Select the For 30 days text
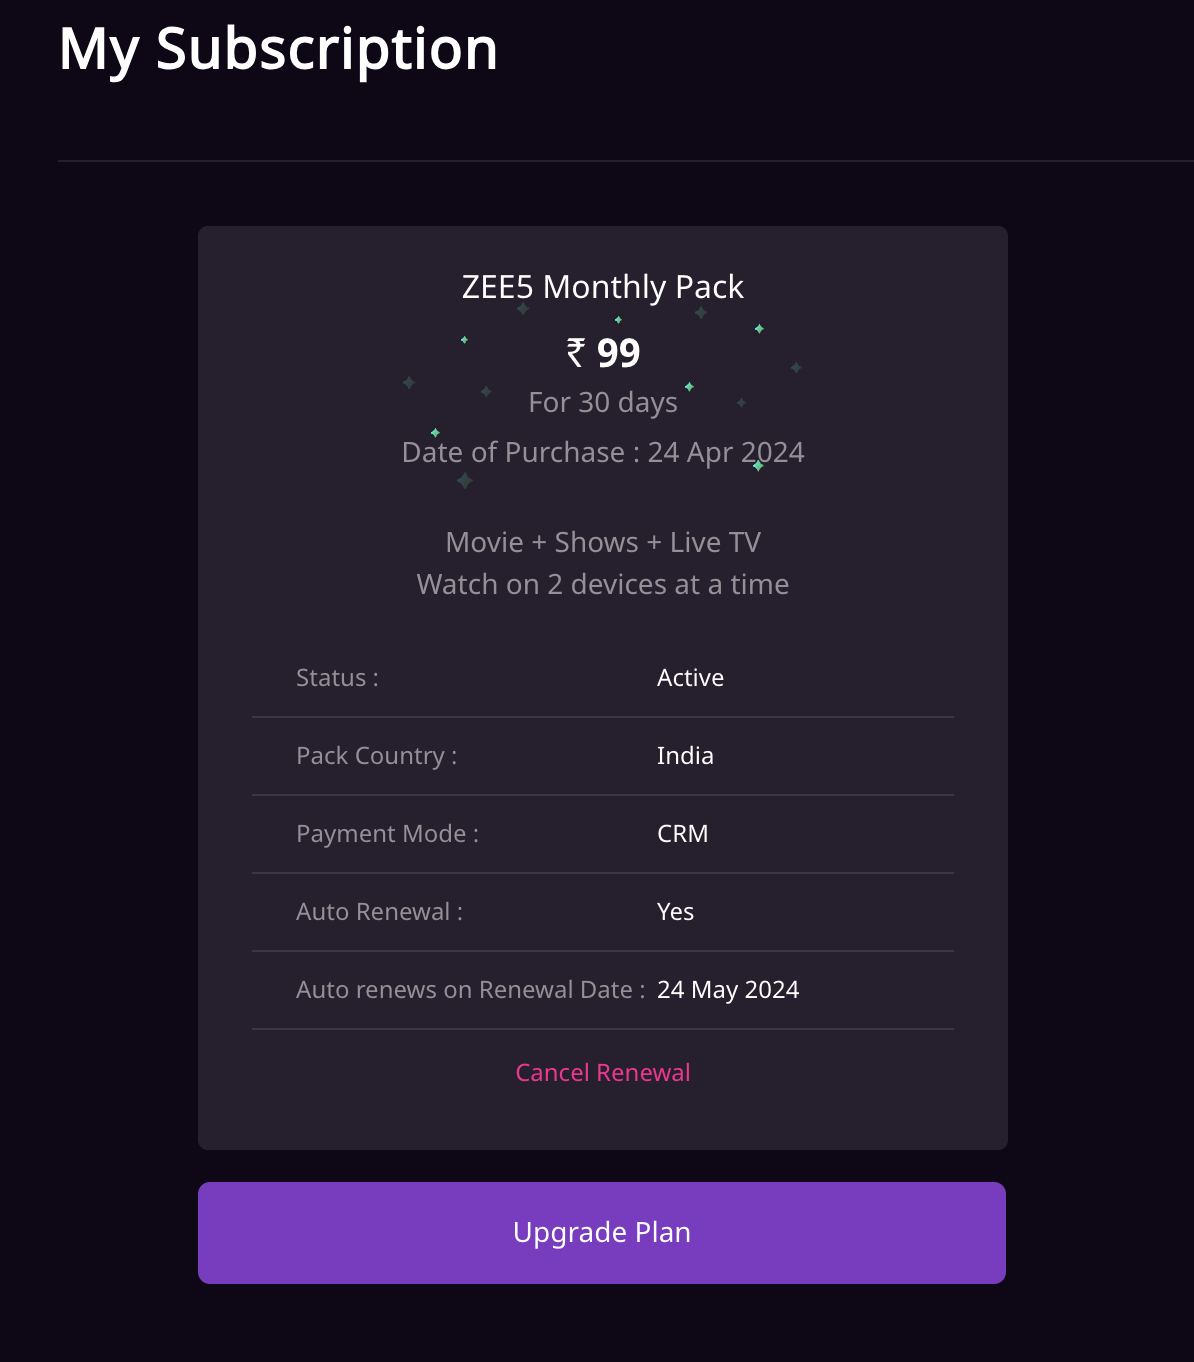Viewport: 1194px width, 1362px height. click(x=602, y=402)
